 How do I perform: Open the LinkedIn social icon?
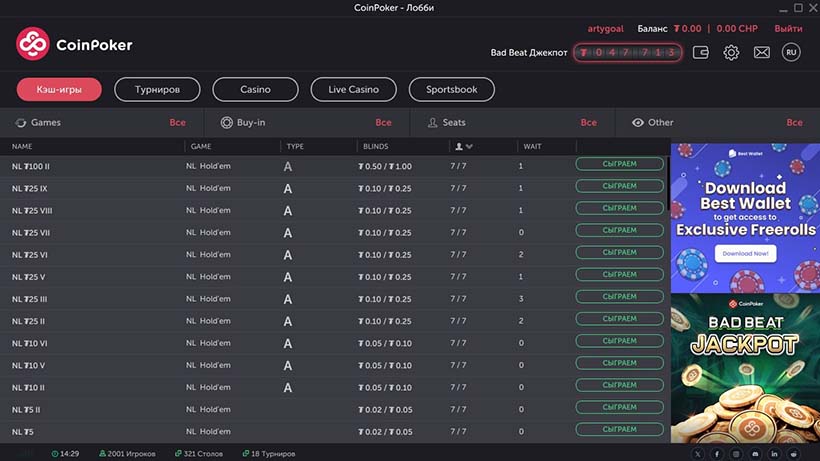pyautogui.click(x=774, y=454)
